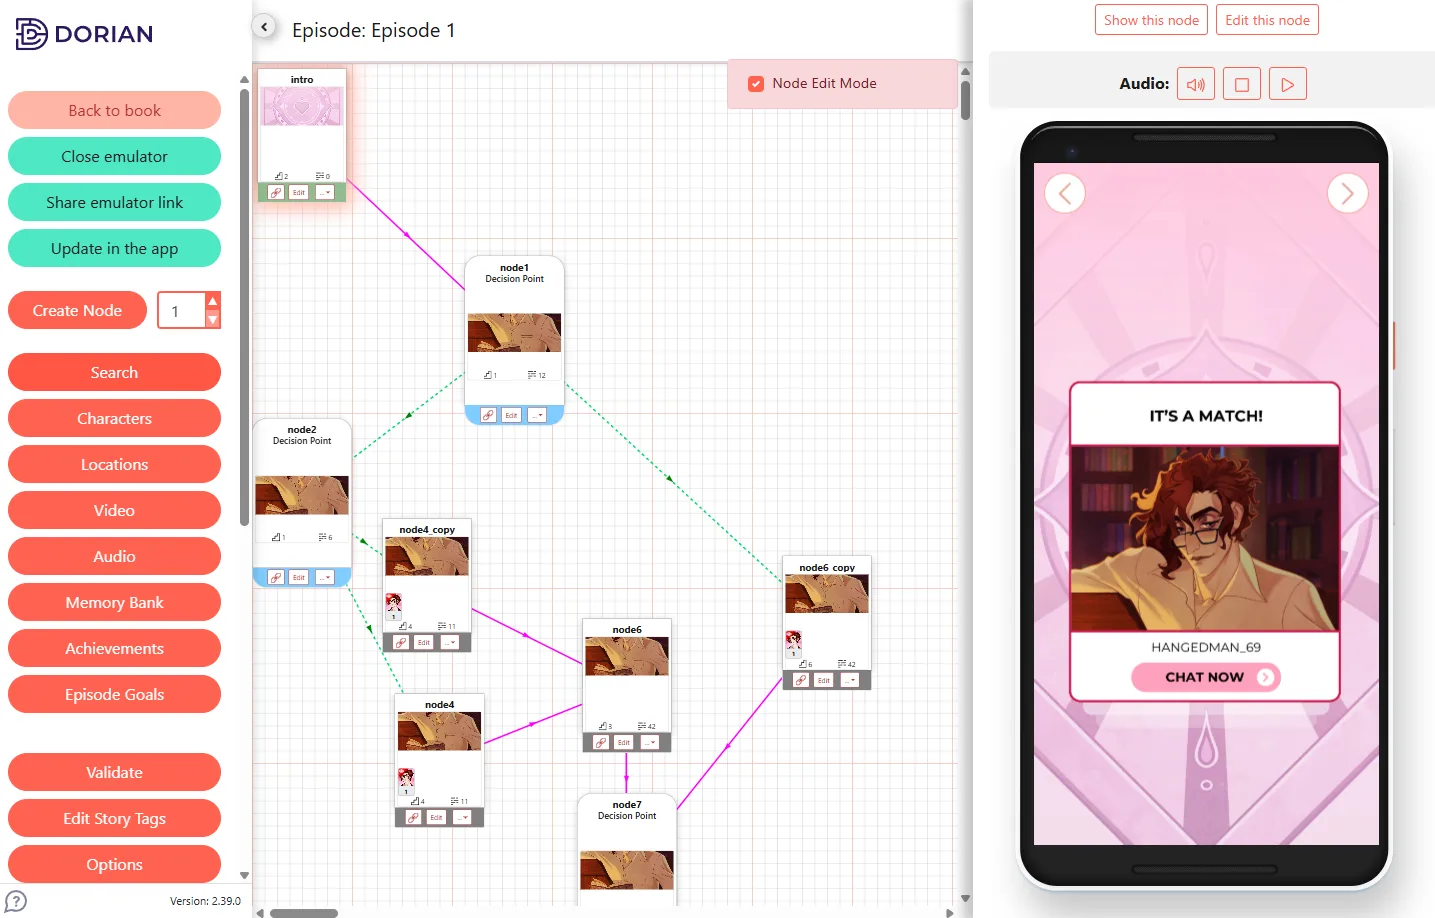Click the Edit button on intro node
This screenshot has height=918, width=1435.
[299, 192]
